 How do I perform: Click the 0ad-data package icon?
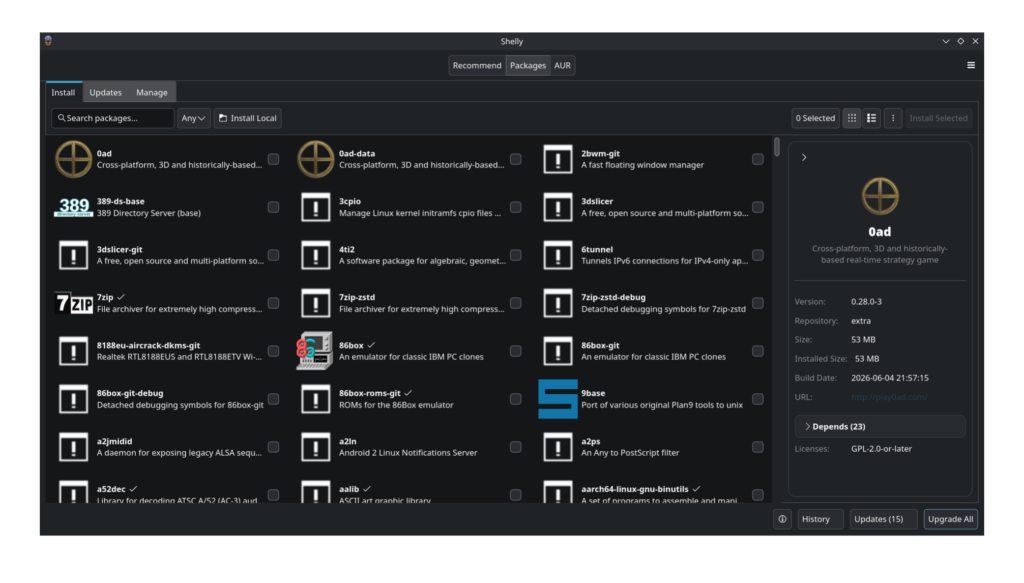point(315,159)
